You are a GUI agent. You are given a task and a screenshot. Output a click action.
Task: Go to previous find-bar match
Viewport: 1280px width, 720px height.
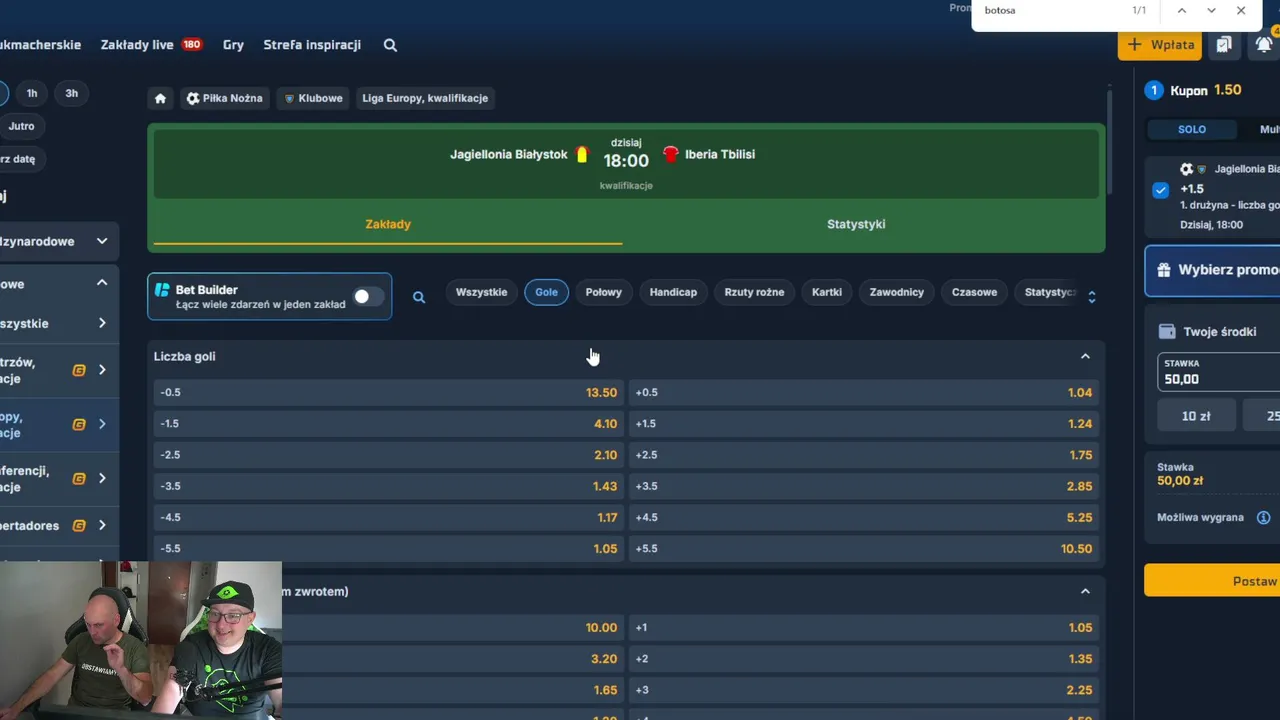tap(1182, 10)
